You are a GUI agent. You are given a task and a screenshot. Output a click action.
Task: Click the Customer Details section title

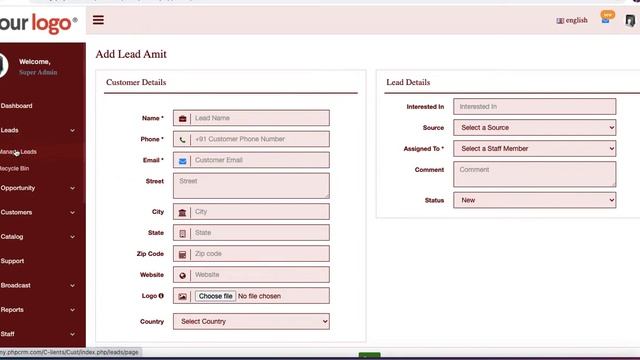pyautogui.click(x=136, y=82)
